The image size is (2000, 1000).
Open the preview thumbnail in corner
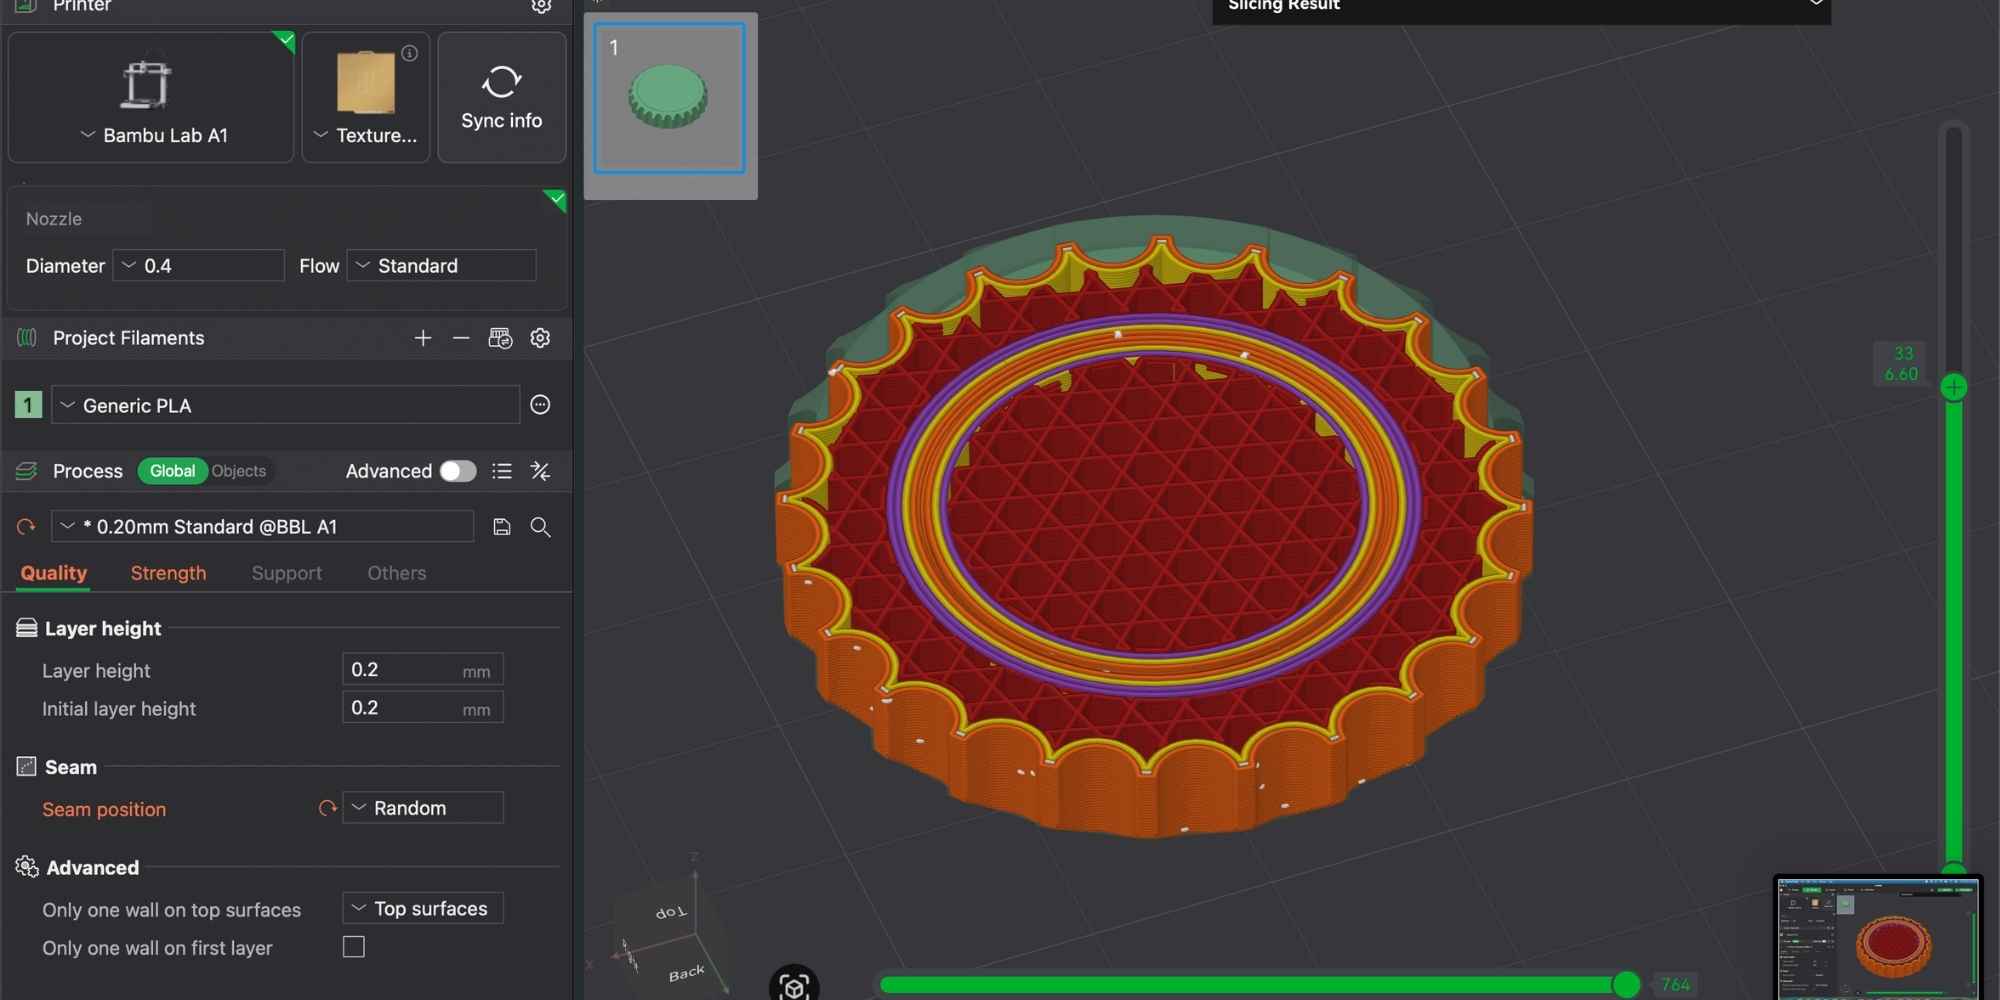(1877, 937)
